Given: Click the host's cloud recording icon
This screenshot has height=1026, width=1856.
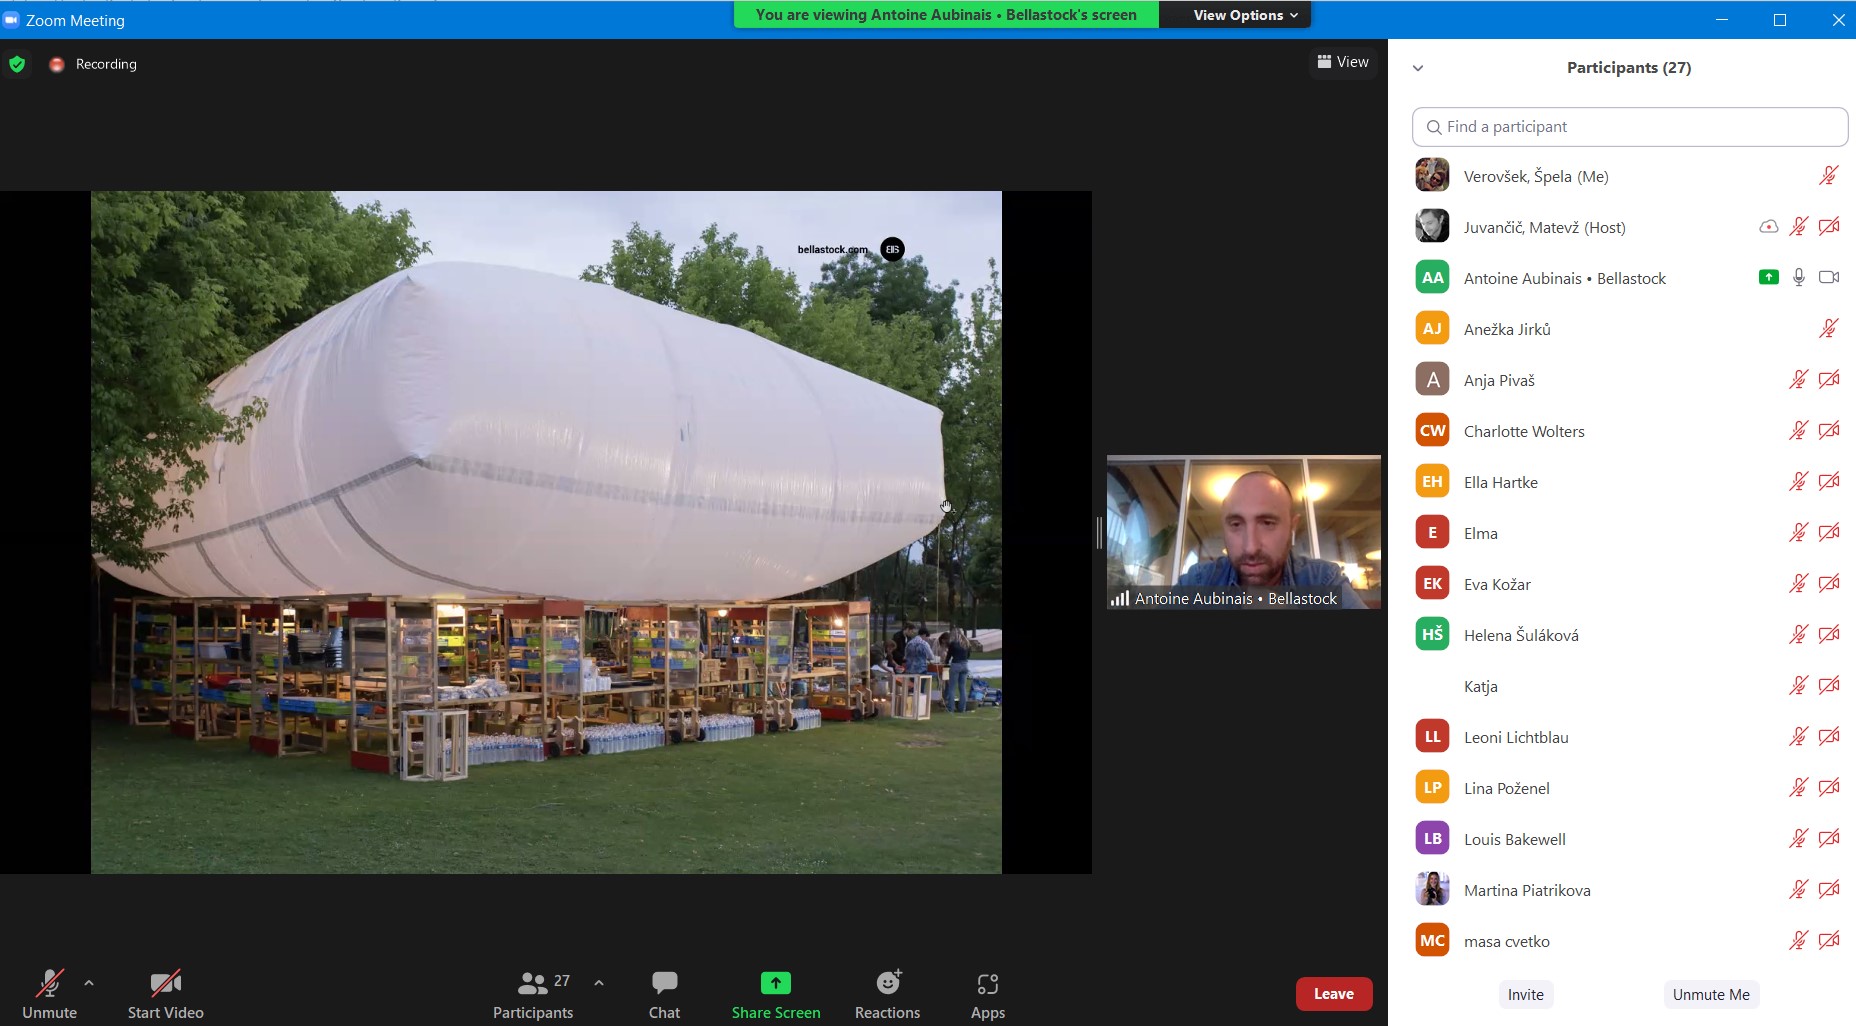Looking at the screenshot, I should 1768,227.
